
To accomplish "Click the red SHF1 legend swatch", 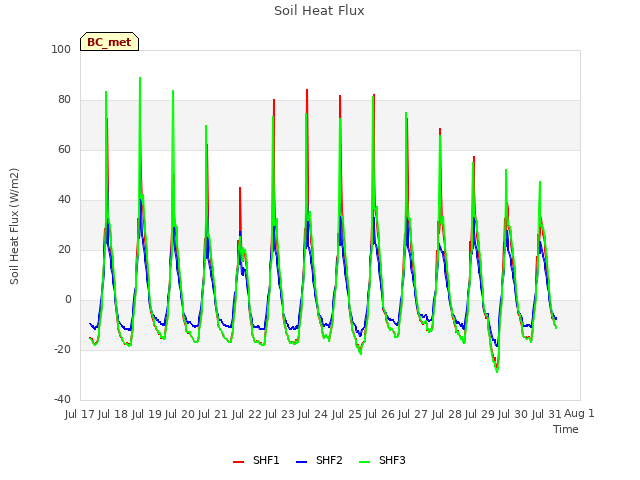I will coord(238,462).
